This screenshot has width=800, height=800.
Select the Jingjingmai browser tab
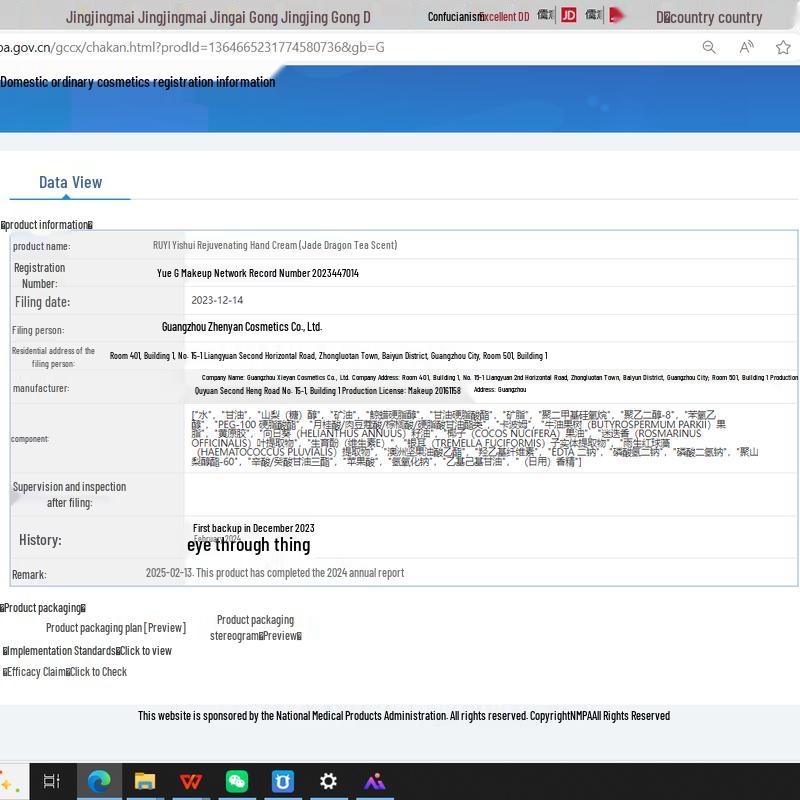point(218,17)
